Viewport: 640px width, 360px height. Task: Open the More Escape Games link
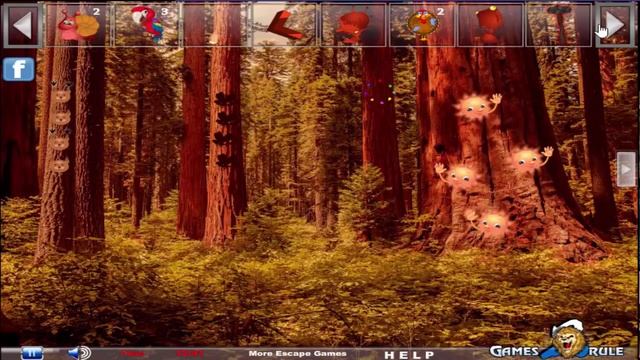298,353
